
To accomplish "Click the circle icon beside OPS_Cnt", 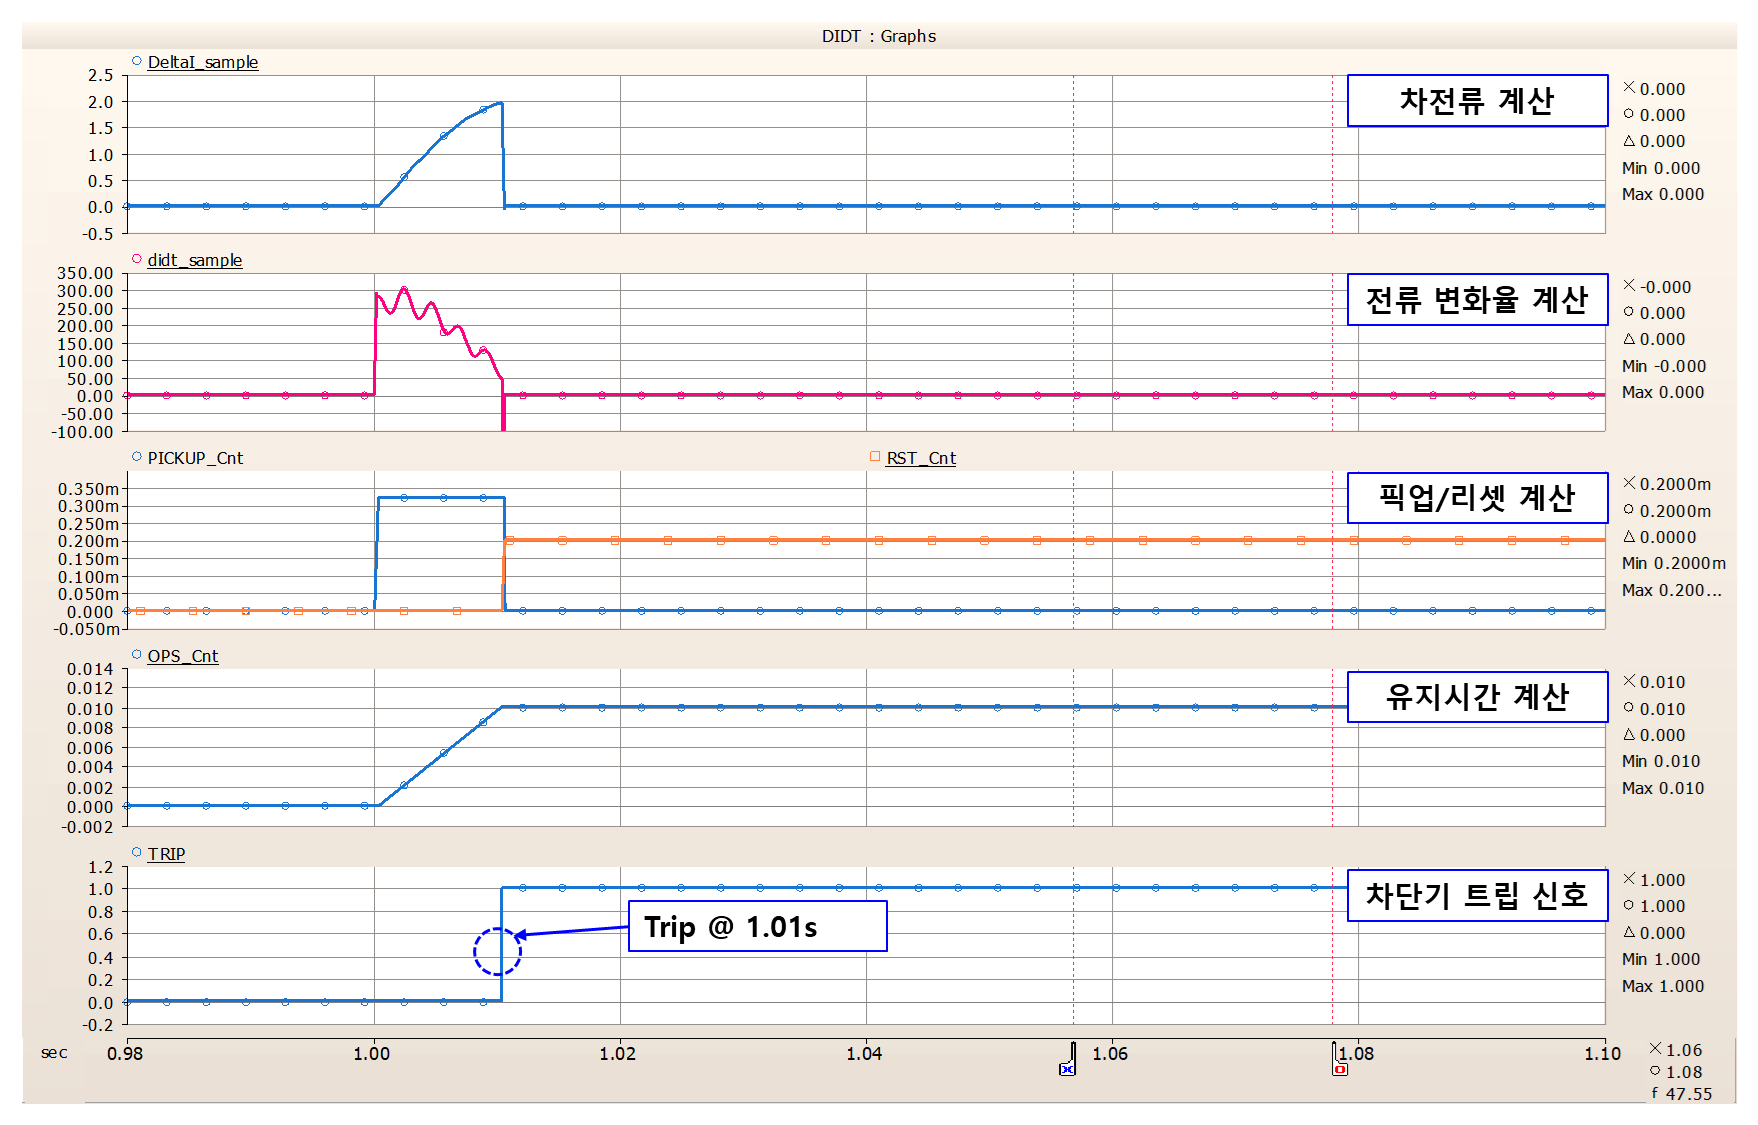I will [137, 655].
